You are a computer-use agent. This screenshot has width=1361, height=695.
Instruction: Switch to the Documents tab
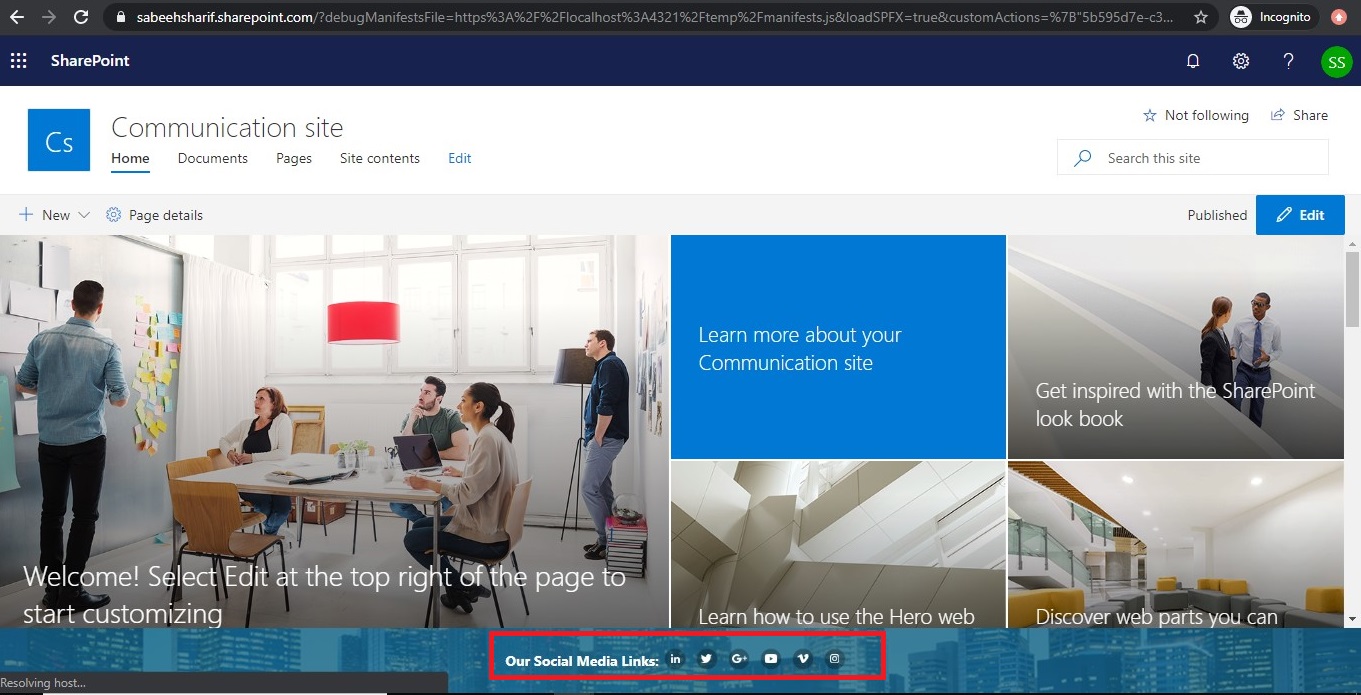coord(212,158)
